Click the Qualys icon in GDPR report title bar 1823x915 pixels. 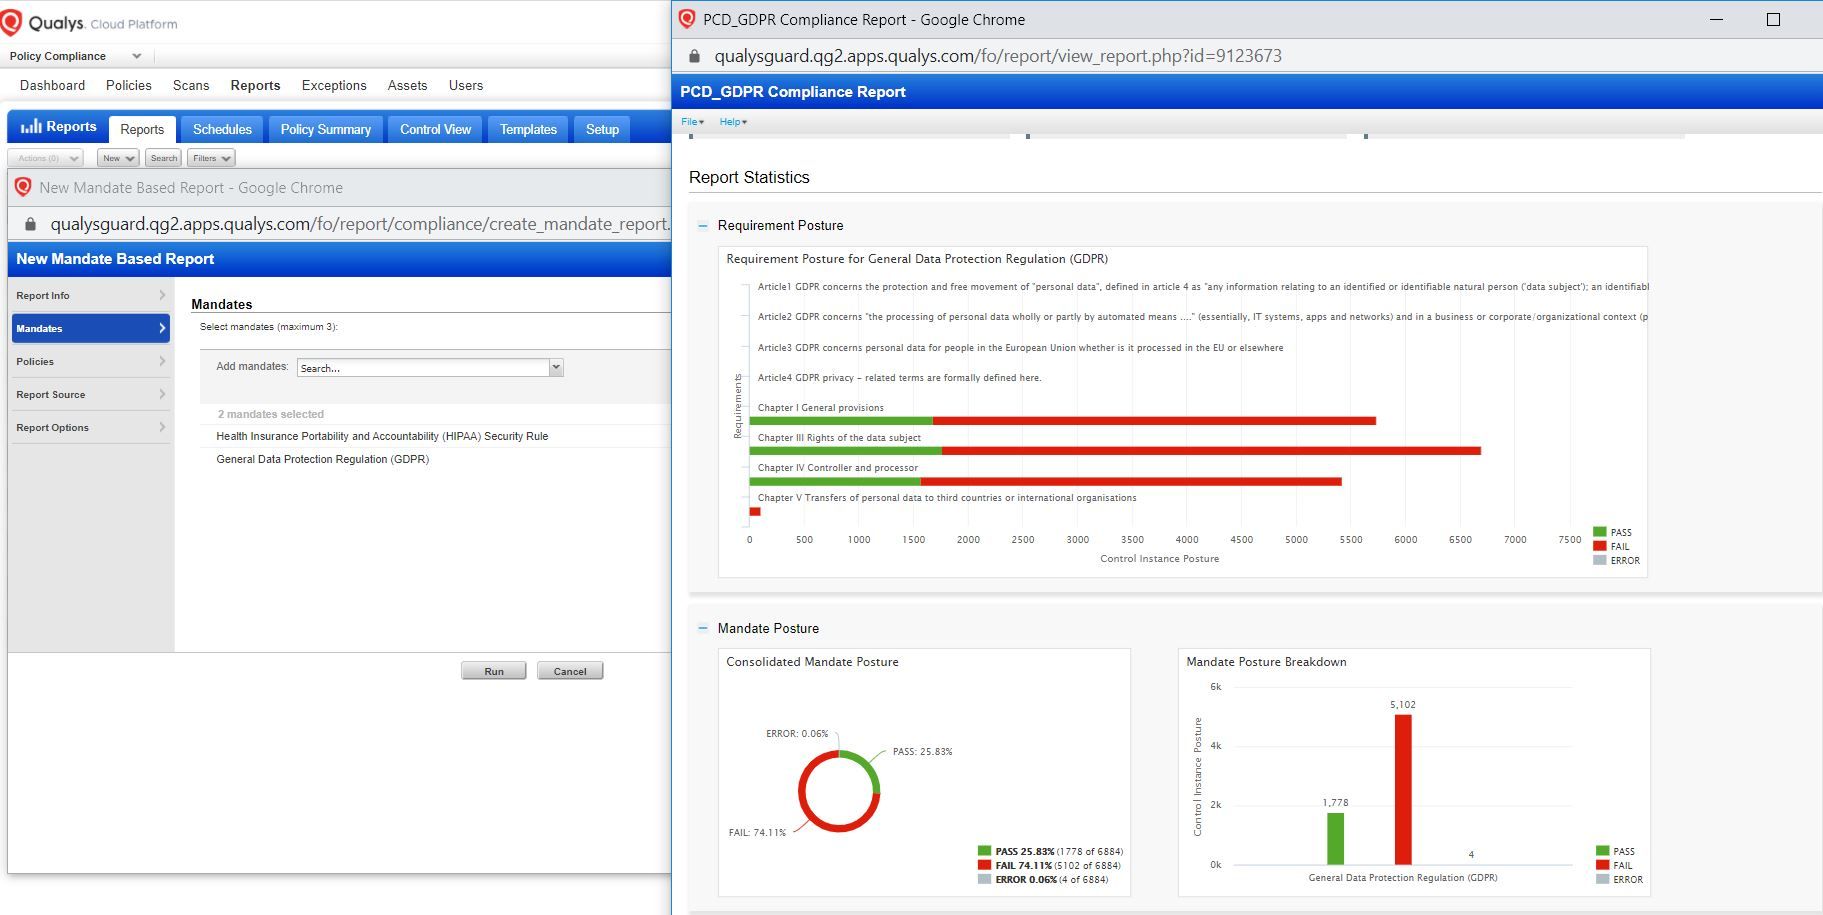(687, 19)
